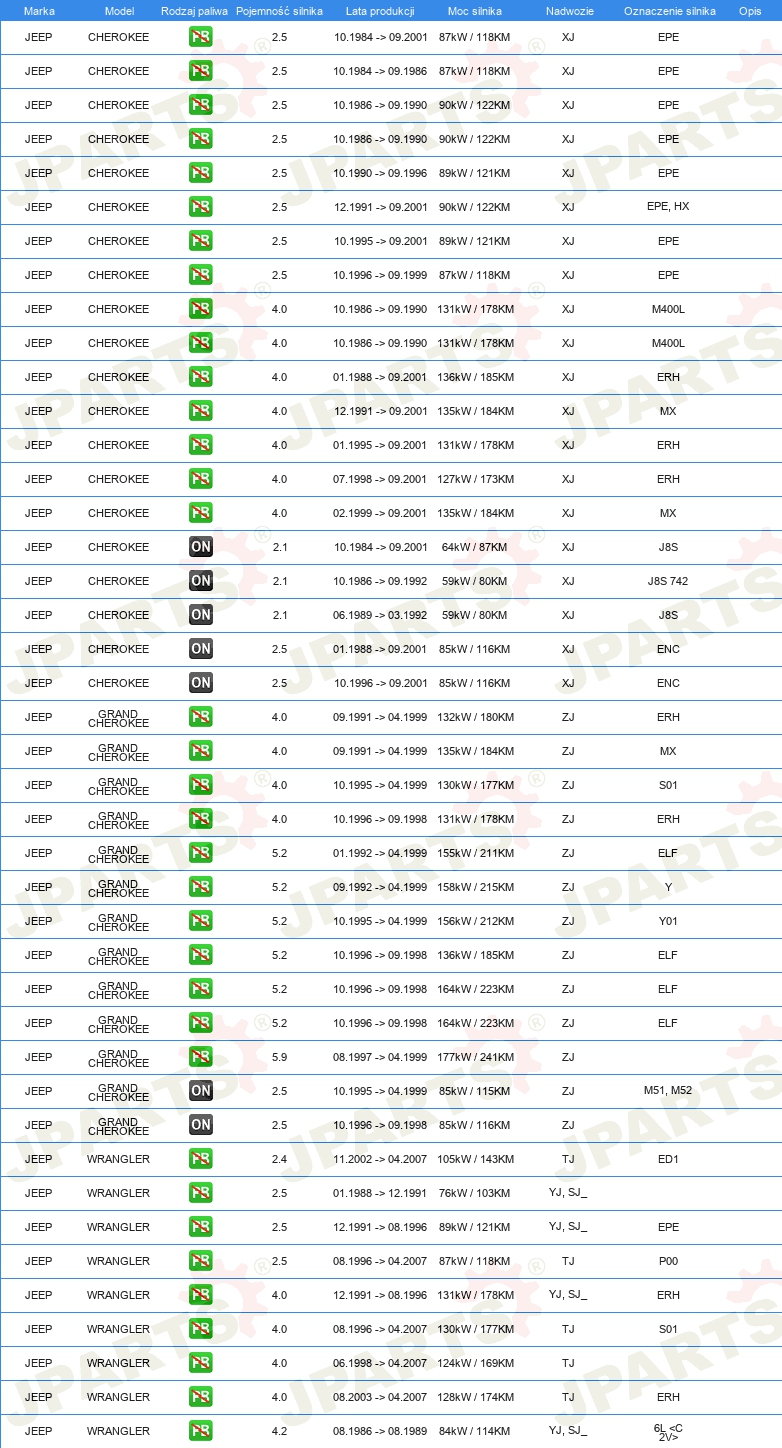Click petrol icon in Cherokee 136kW / 185KM row
The height and width of the screenshot is (1448, 782).
coord(201,377)
